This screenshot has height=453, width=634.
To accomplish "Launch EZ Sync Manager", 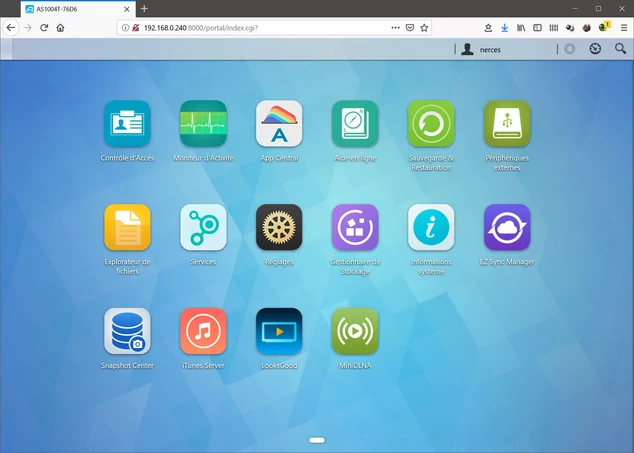I will [x=507, y=227].
